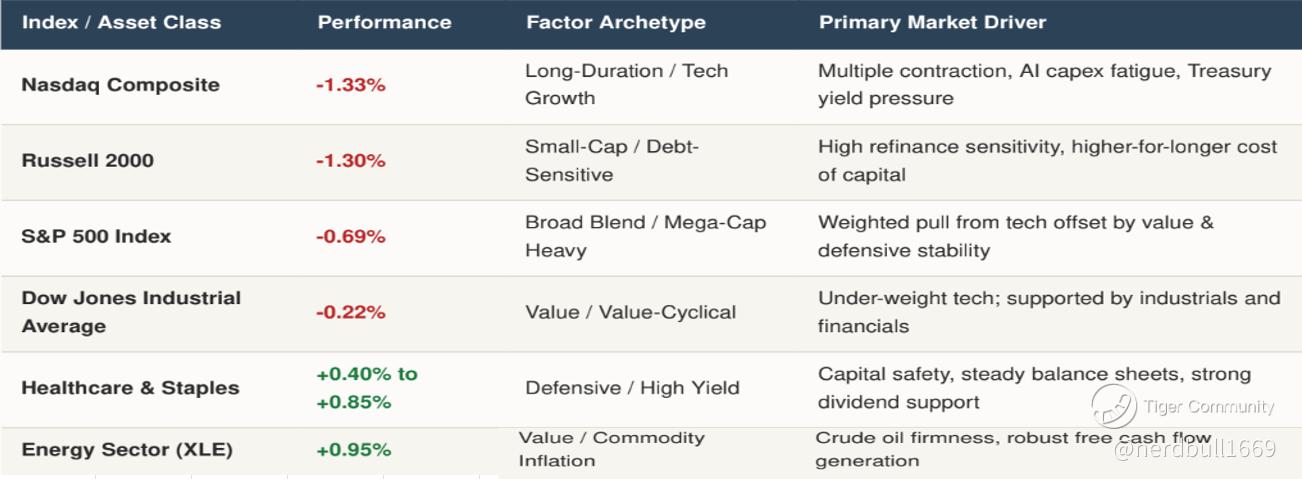Click the +0.95% performance value
Screen dimensions: 1302x479
click(x=353, y=450)
